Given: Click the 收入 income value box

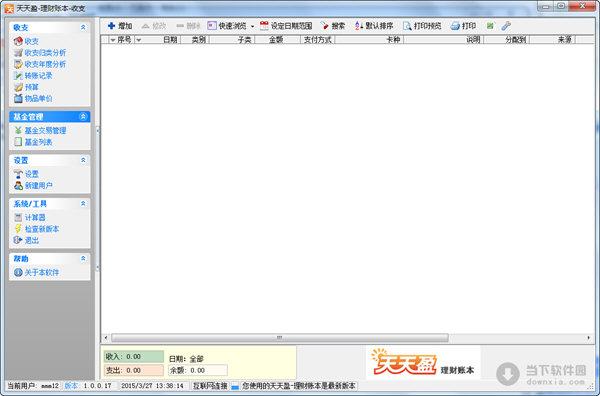Looking at the screenshot, I should pyautogui.click(x=134, y=357).
